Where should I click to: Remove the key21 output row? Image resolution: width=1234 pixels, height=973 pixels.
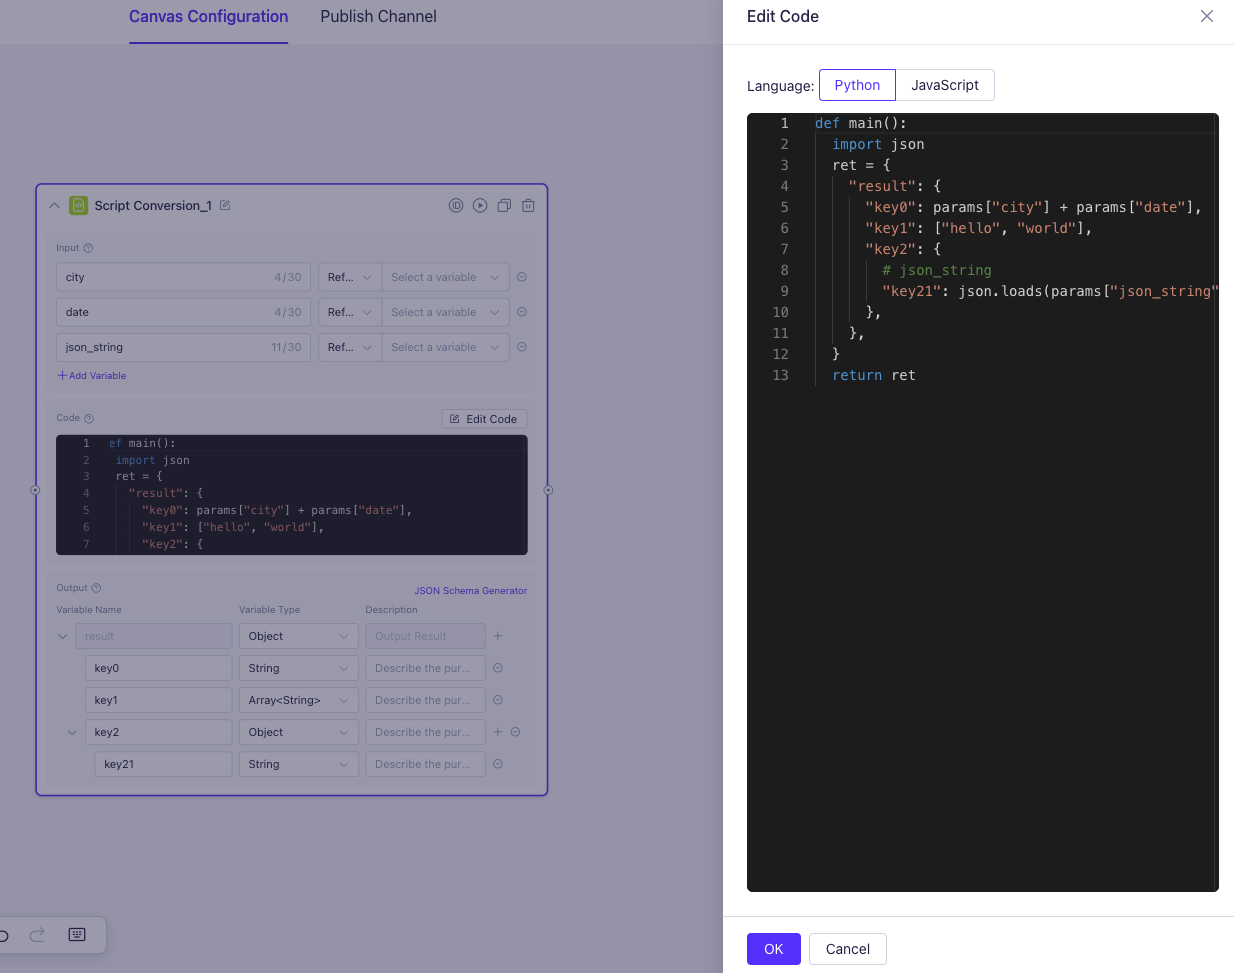tap(498, 764)
